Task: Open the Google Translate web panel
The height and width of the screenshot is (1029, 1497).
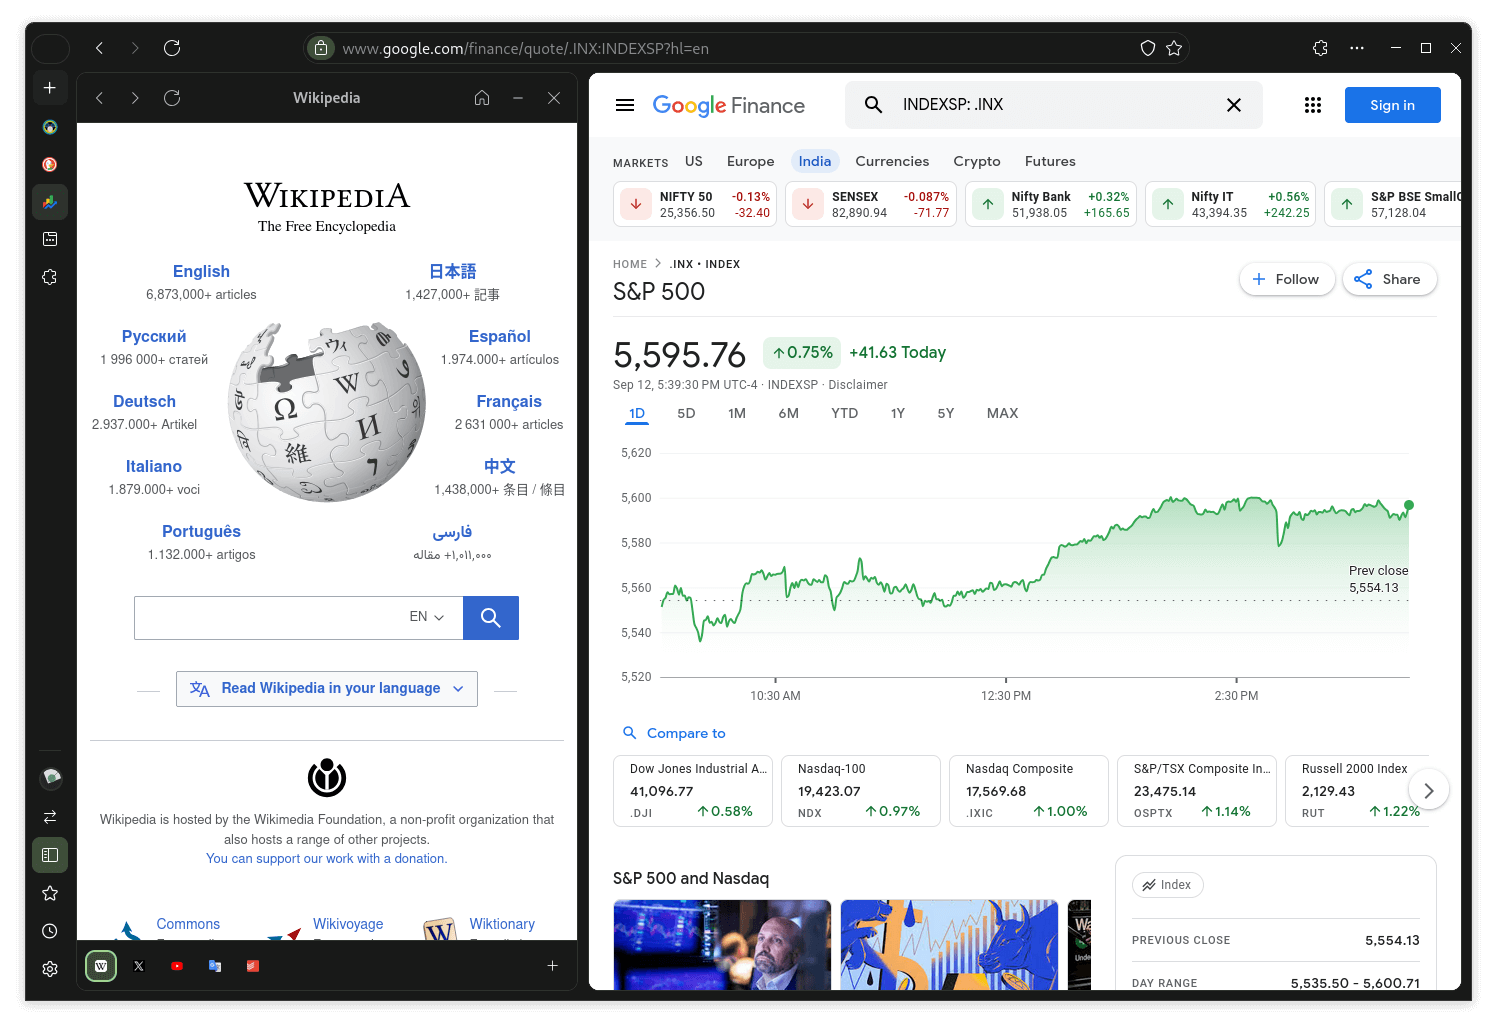Action: 215,966
